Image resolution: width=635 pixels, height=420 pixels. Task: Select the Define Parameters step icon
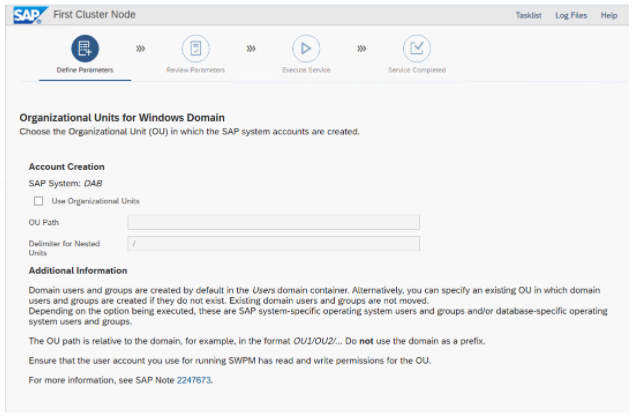click(85, 49)
